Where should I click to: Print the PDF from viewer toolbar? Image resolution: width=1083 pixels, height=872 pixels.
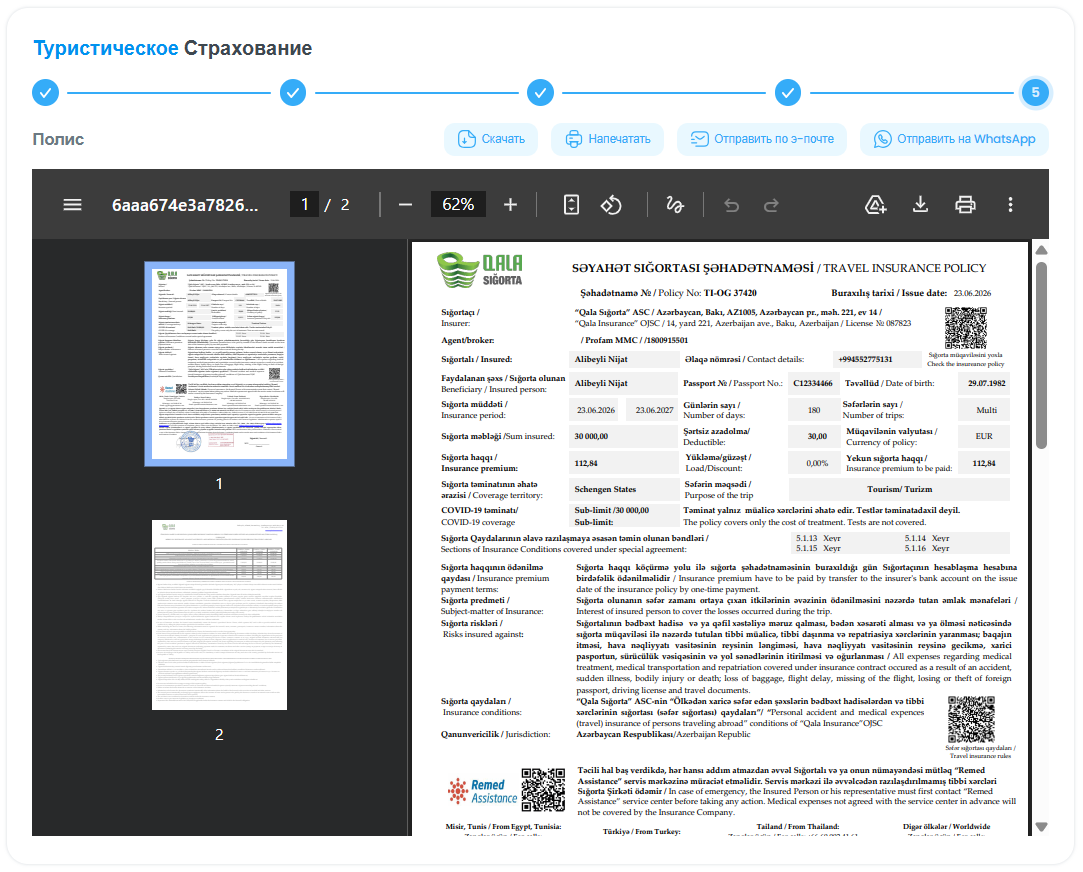965,205
